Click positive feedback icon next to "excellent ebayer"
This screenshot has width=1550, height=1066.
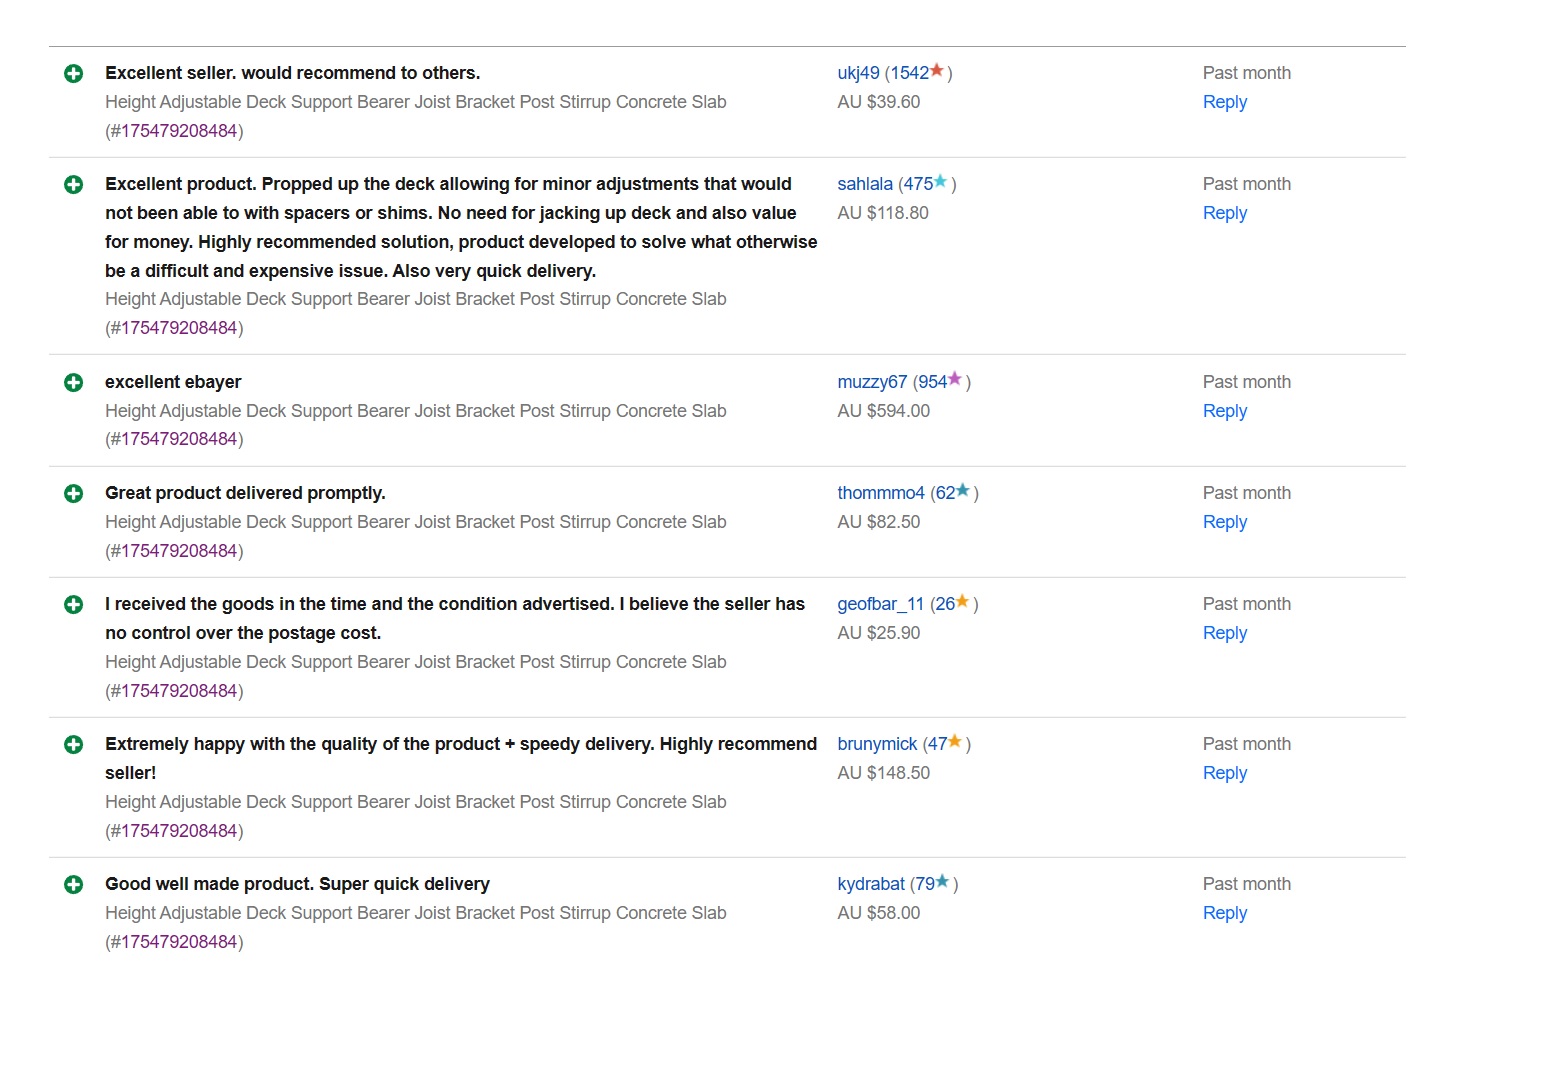pyautogui.click(x=73, y=382)
